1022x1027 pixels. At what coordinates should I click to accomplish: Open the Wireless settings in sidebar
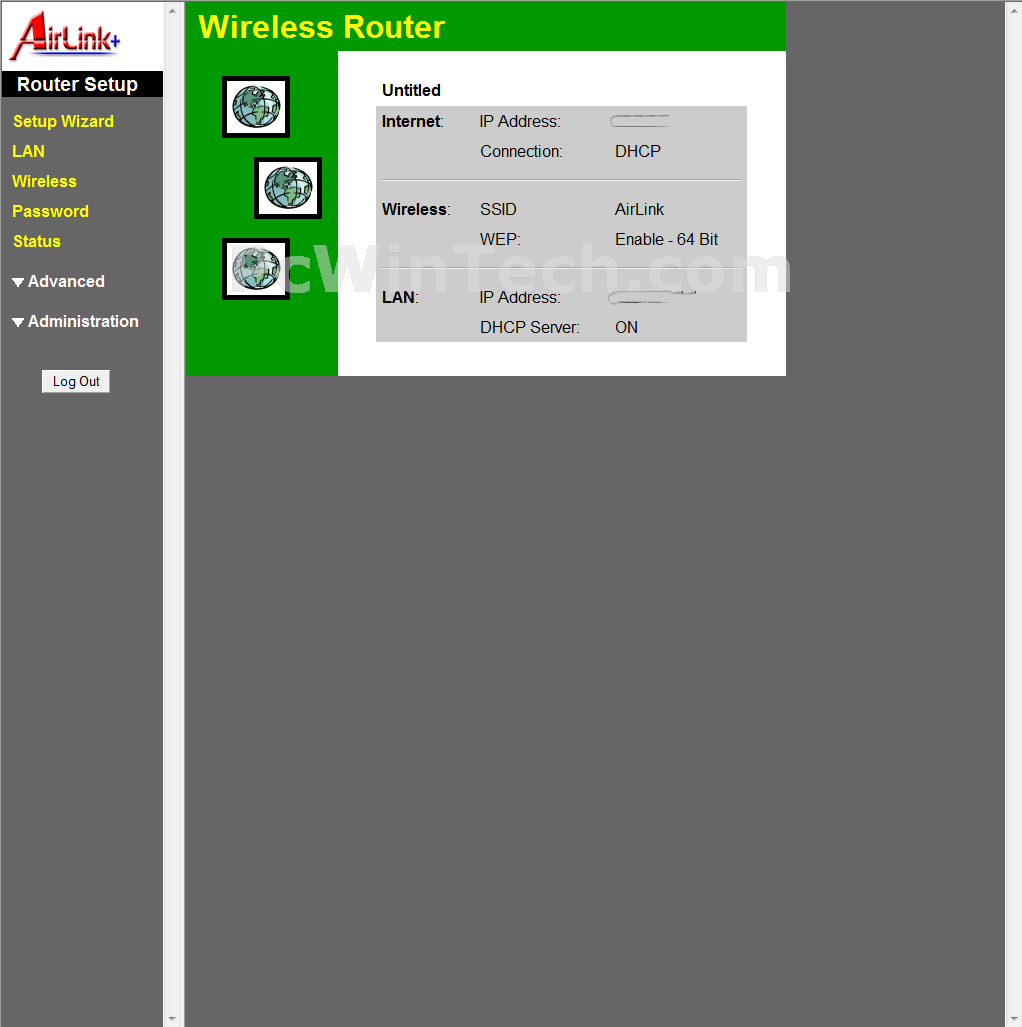tap(44, 182)
